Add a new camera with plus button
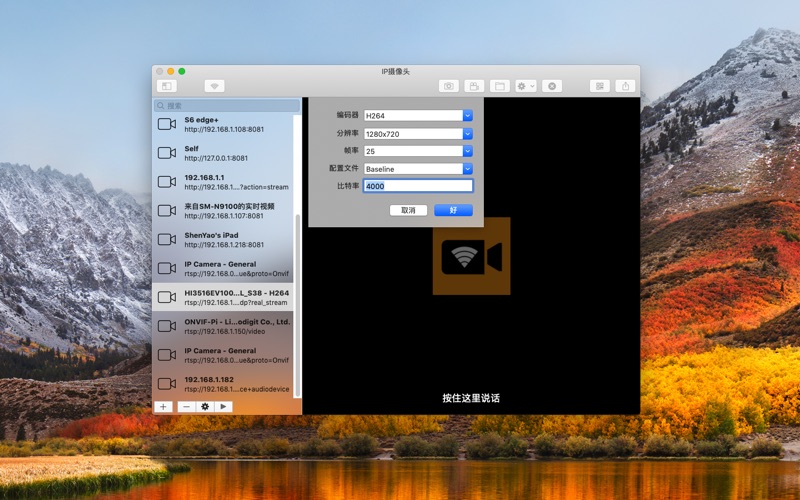 [x=164, y=406]
